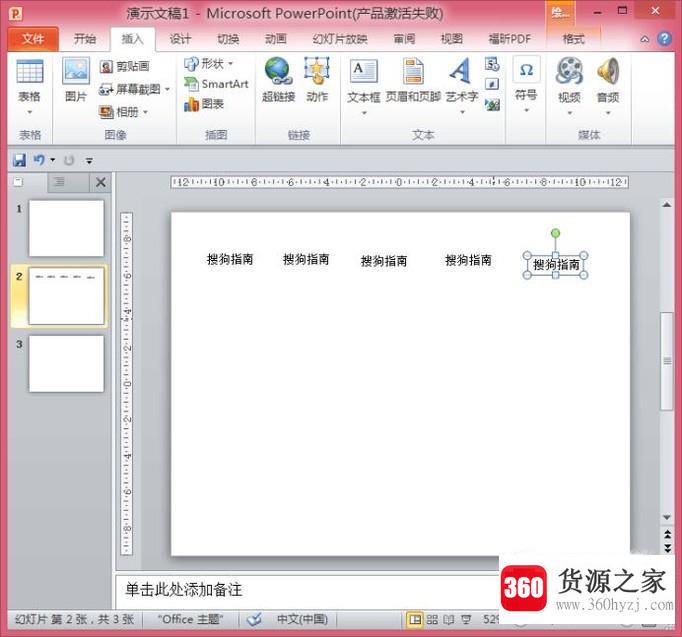Select slide 1 thumbnail
Image resolution: width=682 pixels, height=637 pixels.
[x=67, y=228]
